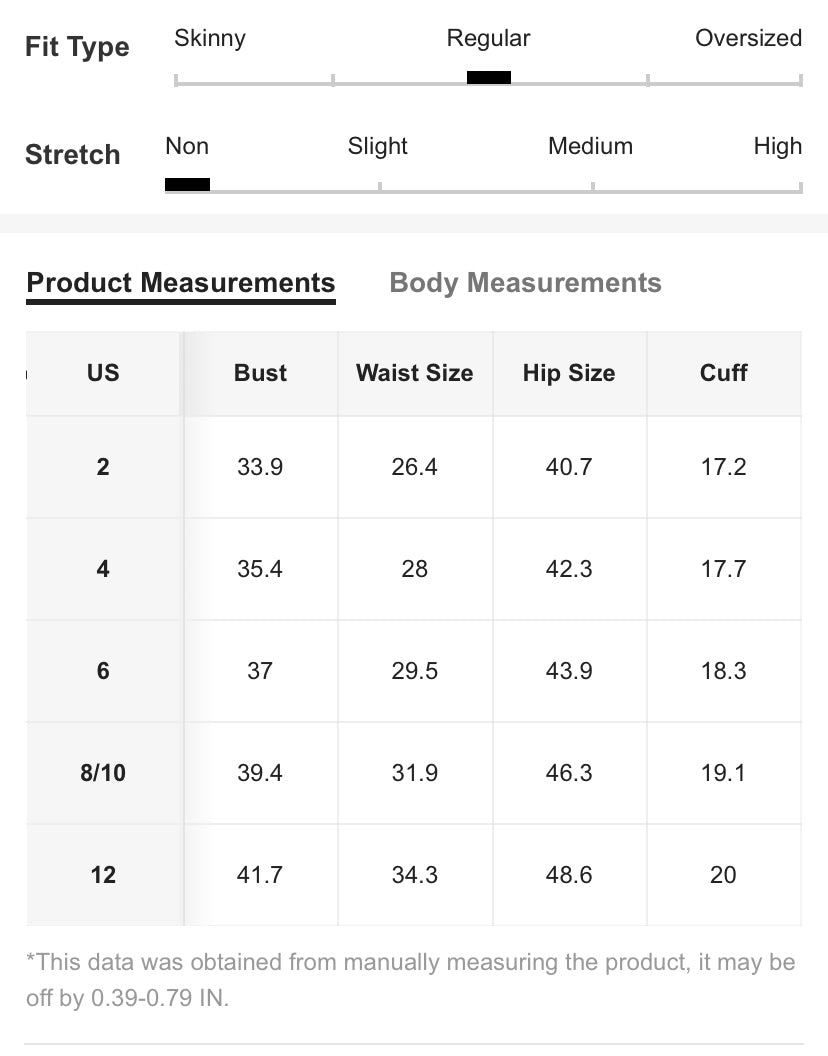The width and height of the screenshot is (828, 1056).
Task: Click the US size column header
Action: 103,373
